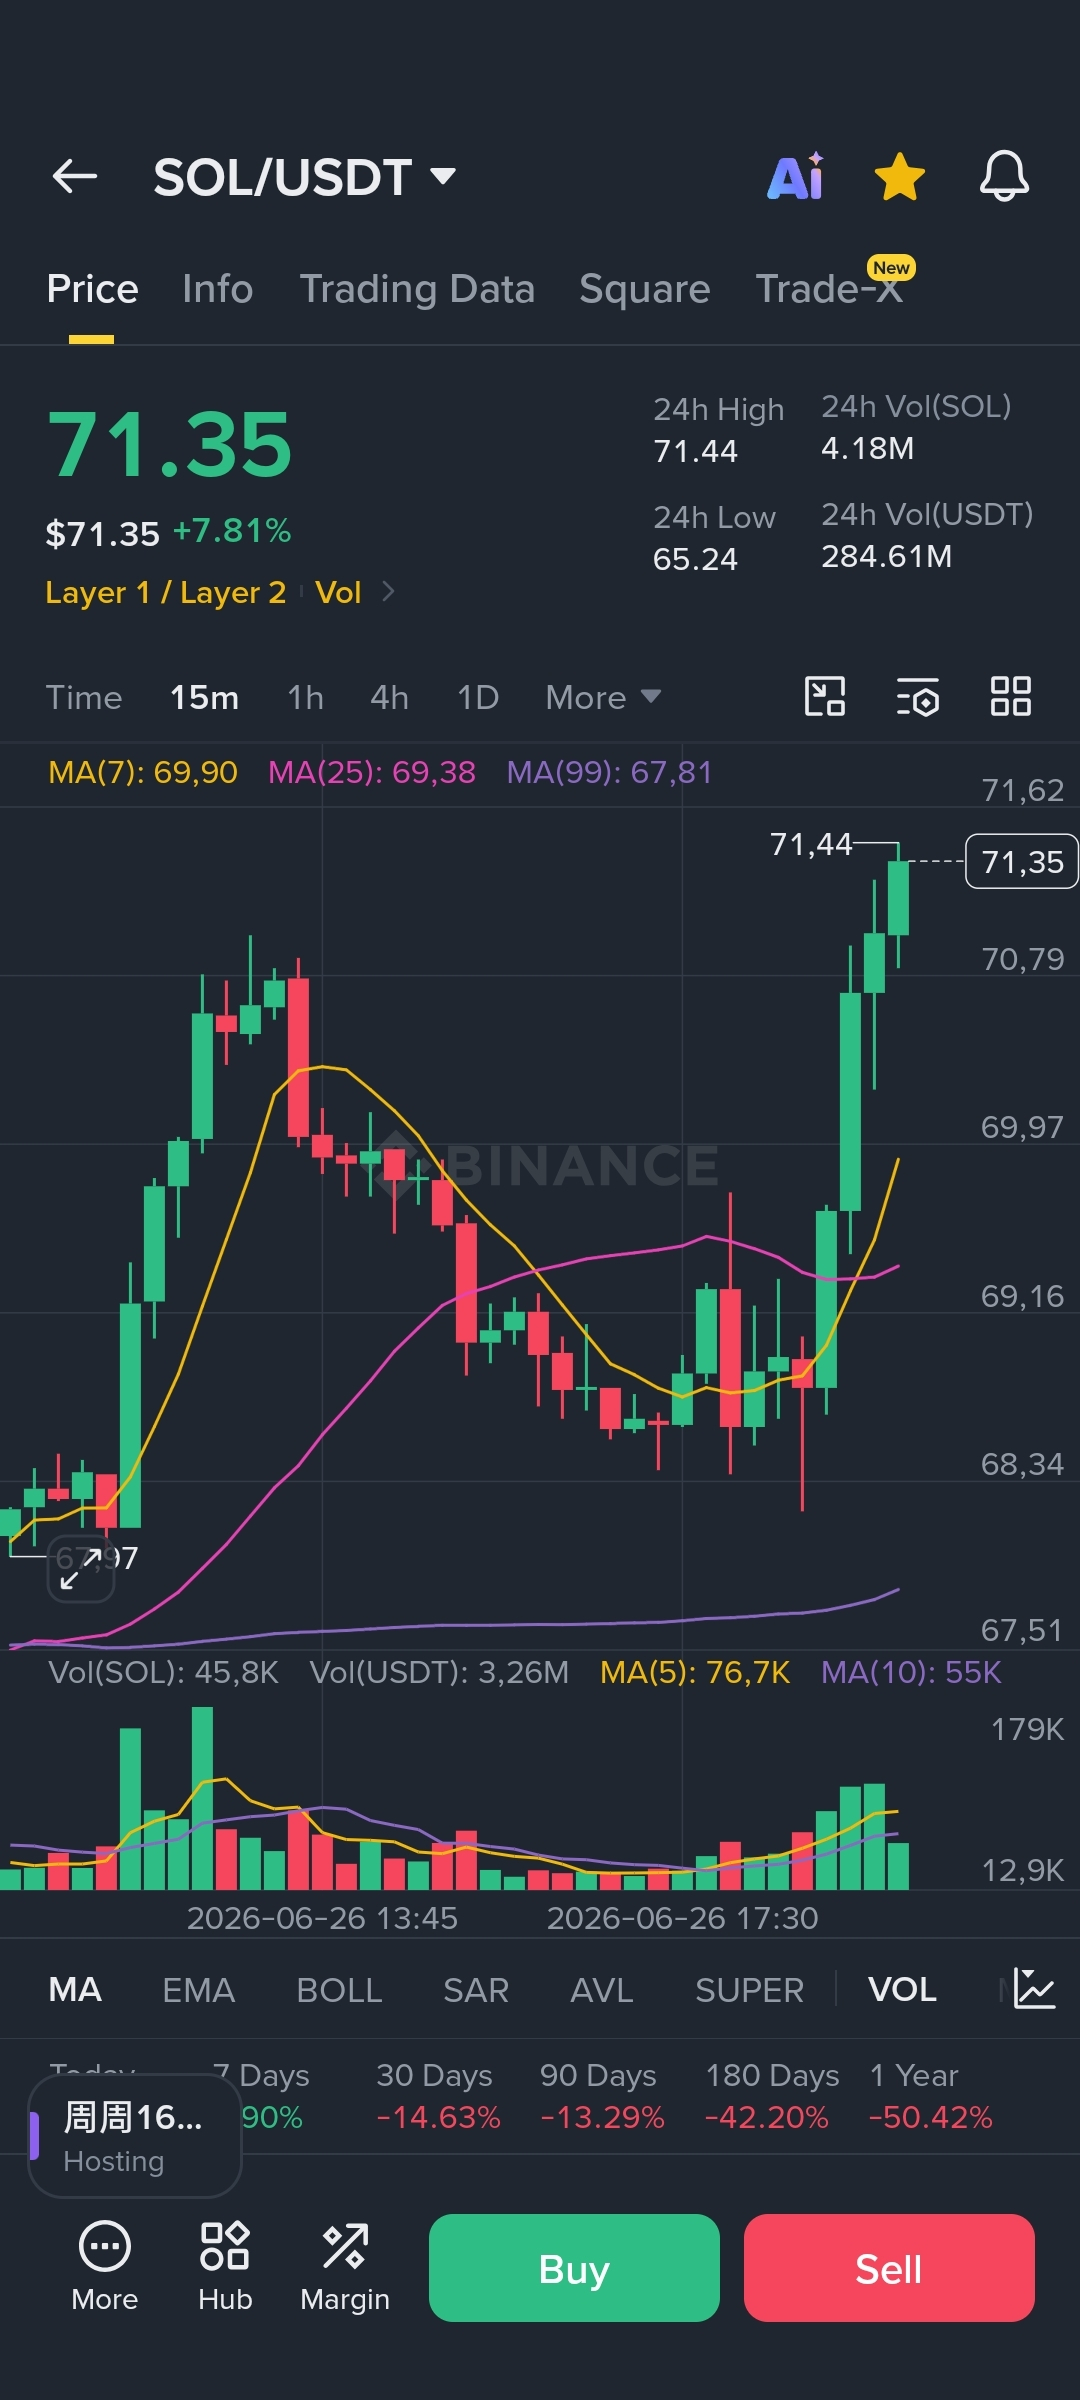Tap the volume MA(10): 55K label
Viewport: 1080px width, 2400px height.
click(911, 1672)
